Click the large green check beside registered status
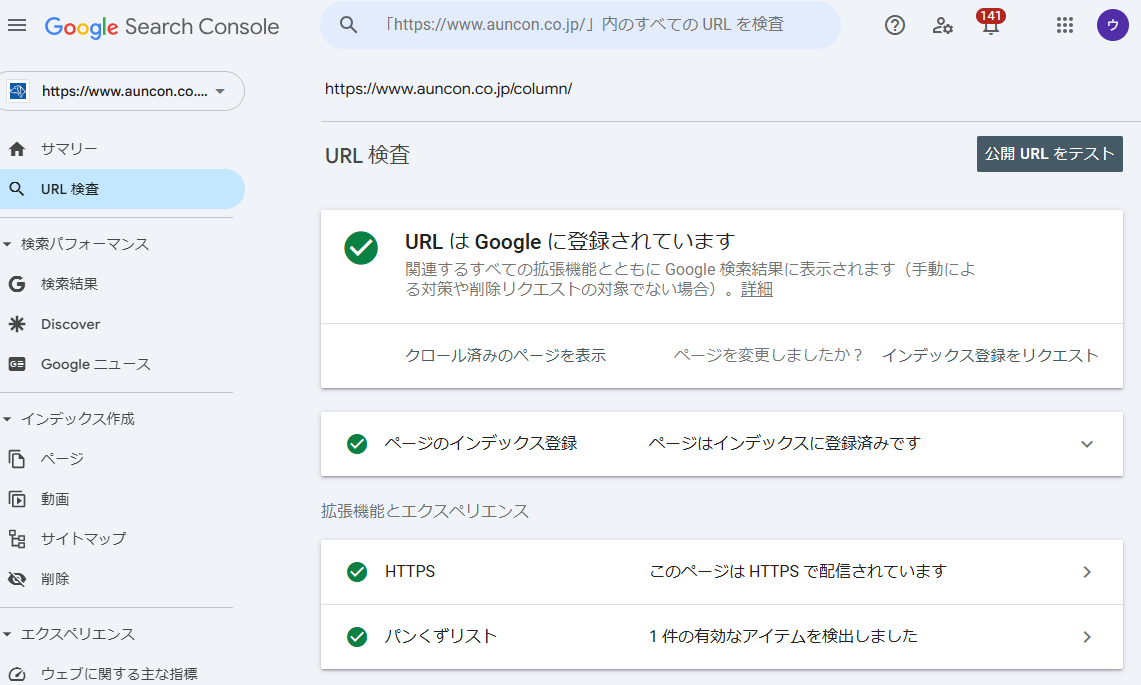Image resolution: width=1141 pixels, height=685 pixels. click(x=361, y=248)
